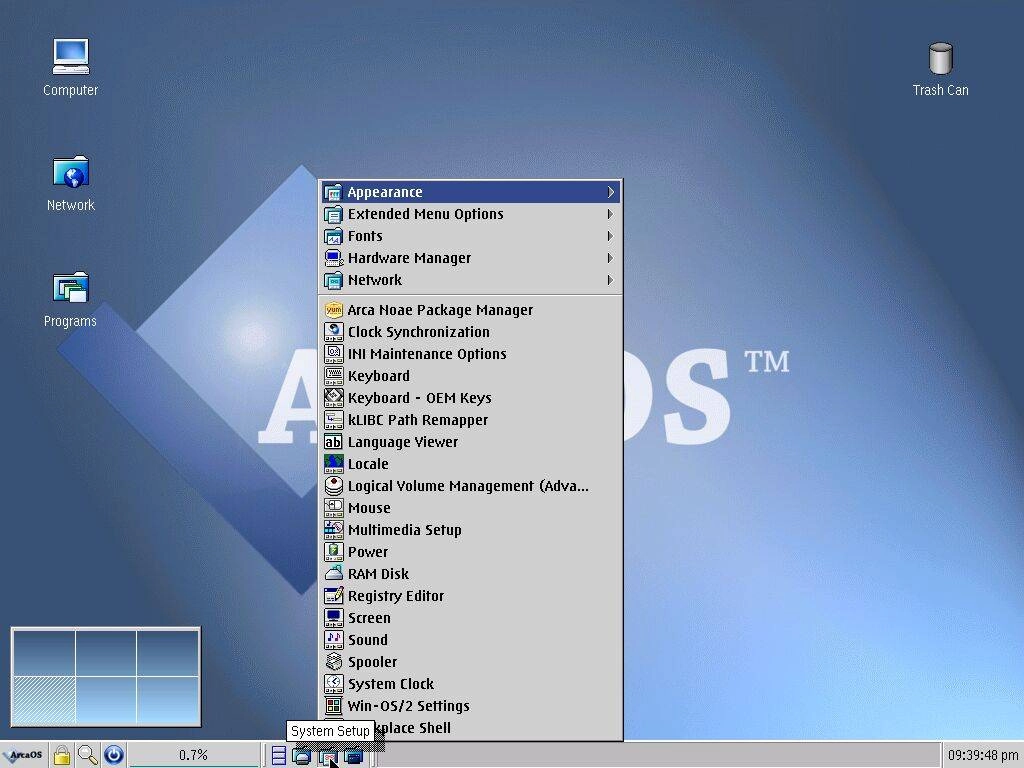Click the Multimedia Setup icon
Image resolution: width=1024 pixels, height=768 pixels.
tap(333, 530)
